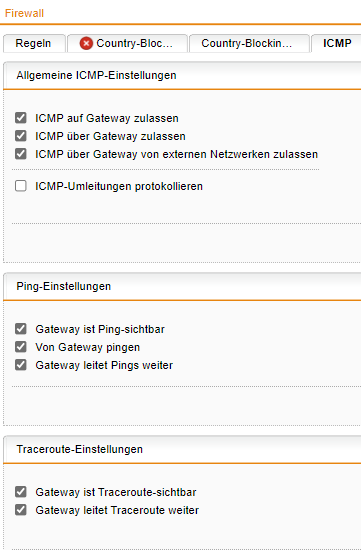Collapse the Traceroute-Einstellungen section header
The width and height of the screenshot is (361, 550).
(x=182, y=449)
